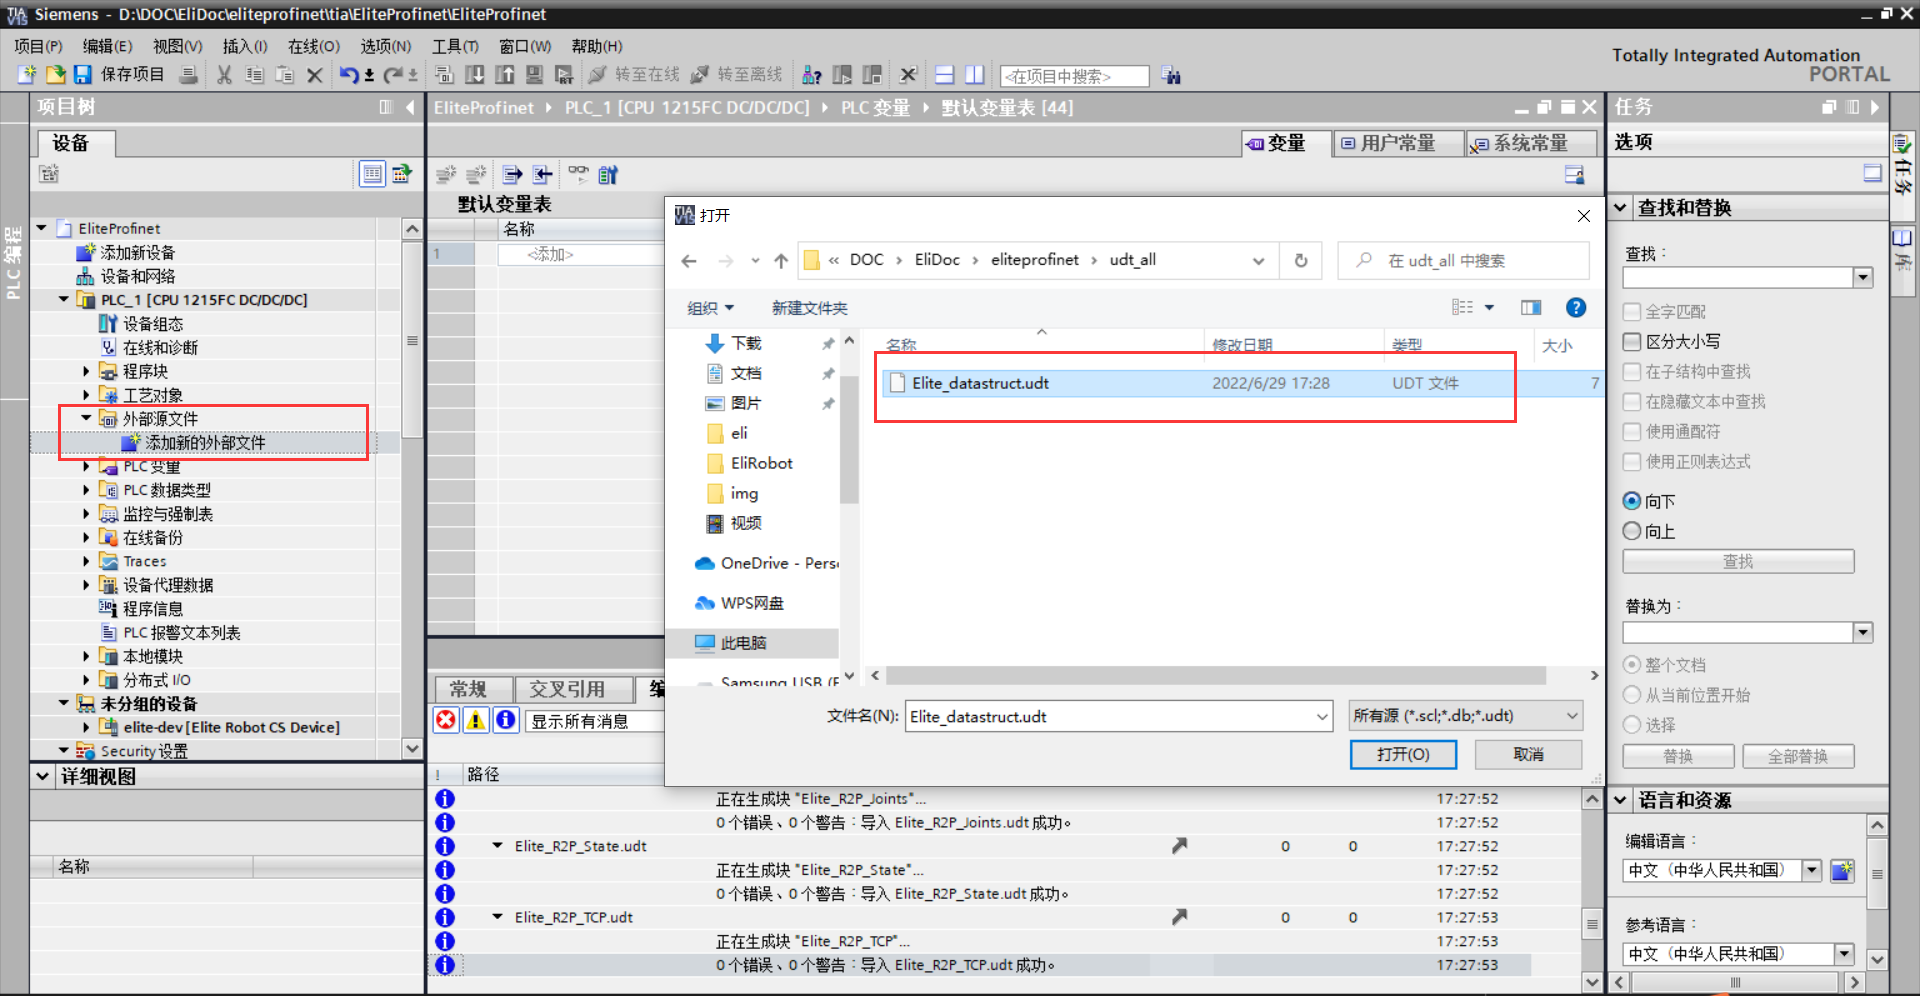Collapse the Find and Replace section
The image size is (1920, 996).
pos(1621,208)
